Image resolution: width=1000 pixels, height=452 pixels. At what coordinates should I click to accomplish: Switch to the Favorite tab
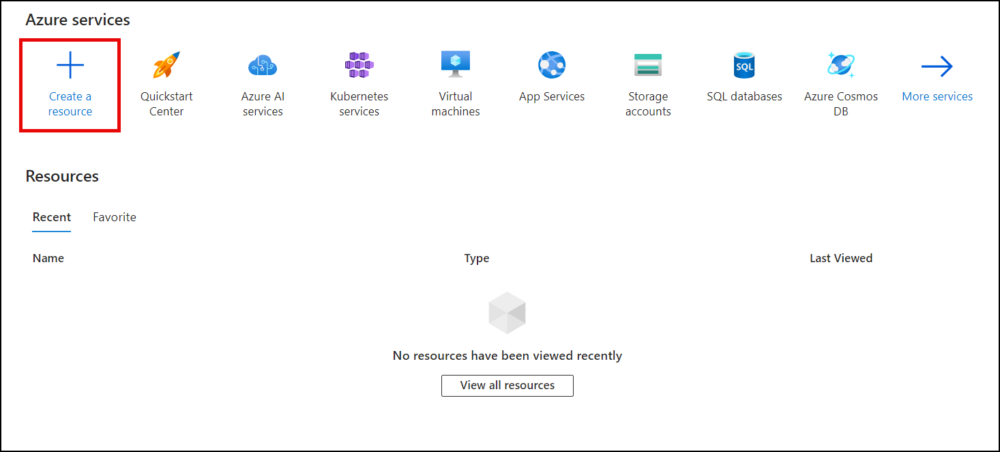(x=114, y=217)
